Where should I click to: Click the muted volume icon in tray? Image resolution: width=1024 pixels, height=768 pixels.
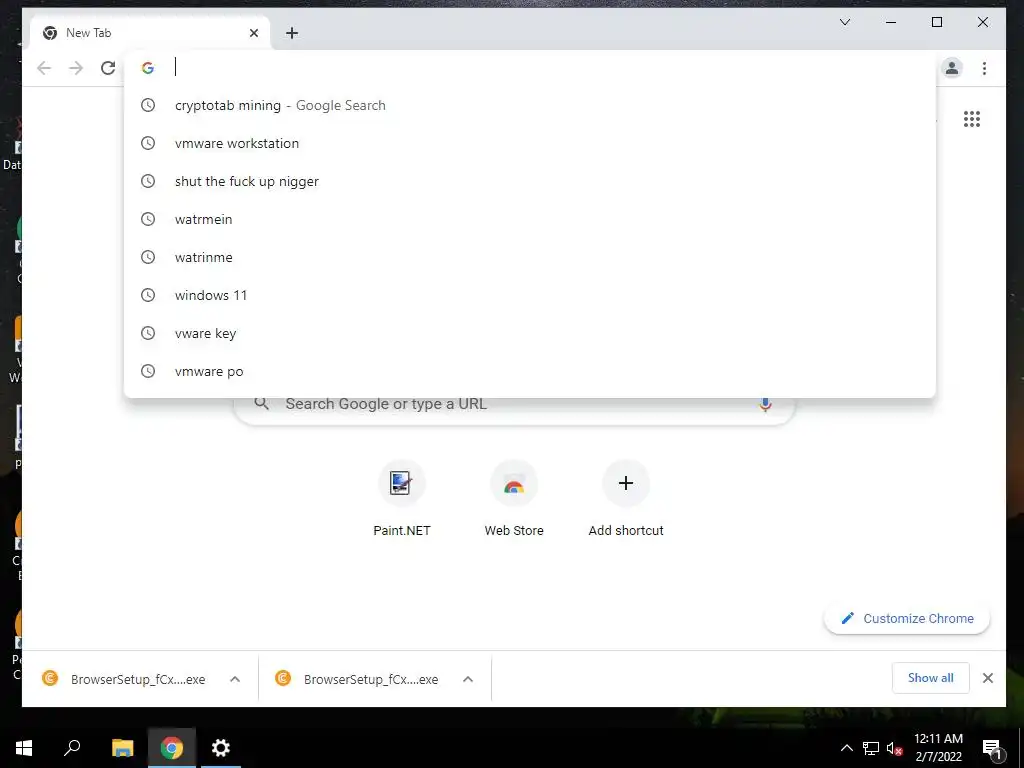click(x=895, y=748)
